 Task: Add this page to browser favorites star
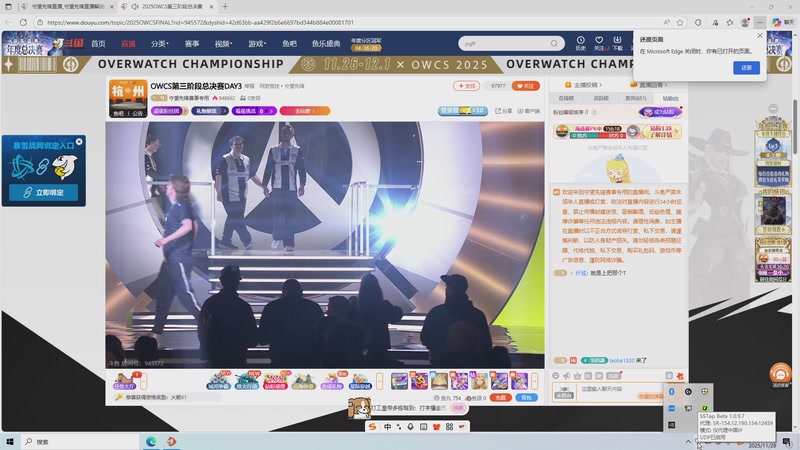pos(680,22)
